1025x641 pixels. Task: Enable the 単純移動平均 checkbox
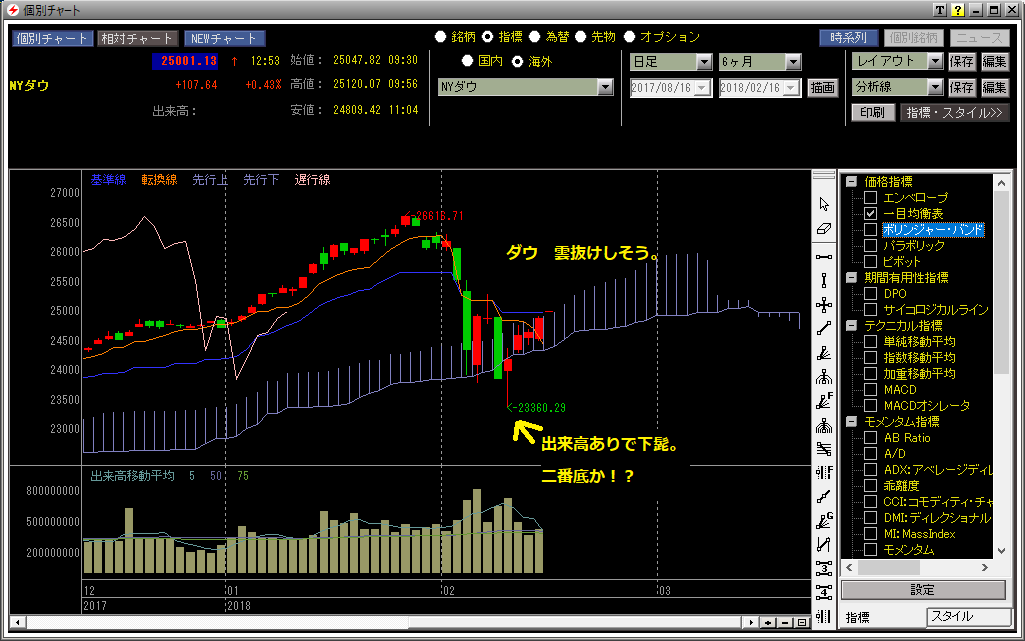871,342
